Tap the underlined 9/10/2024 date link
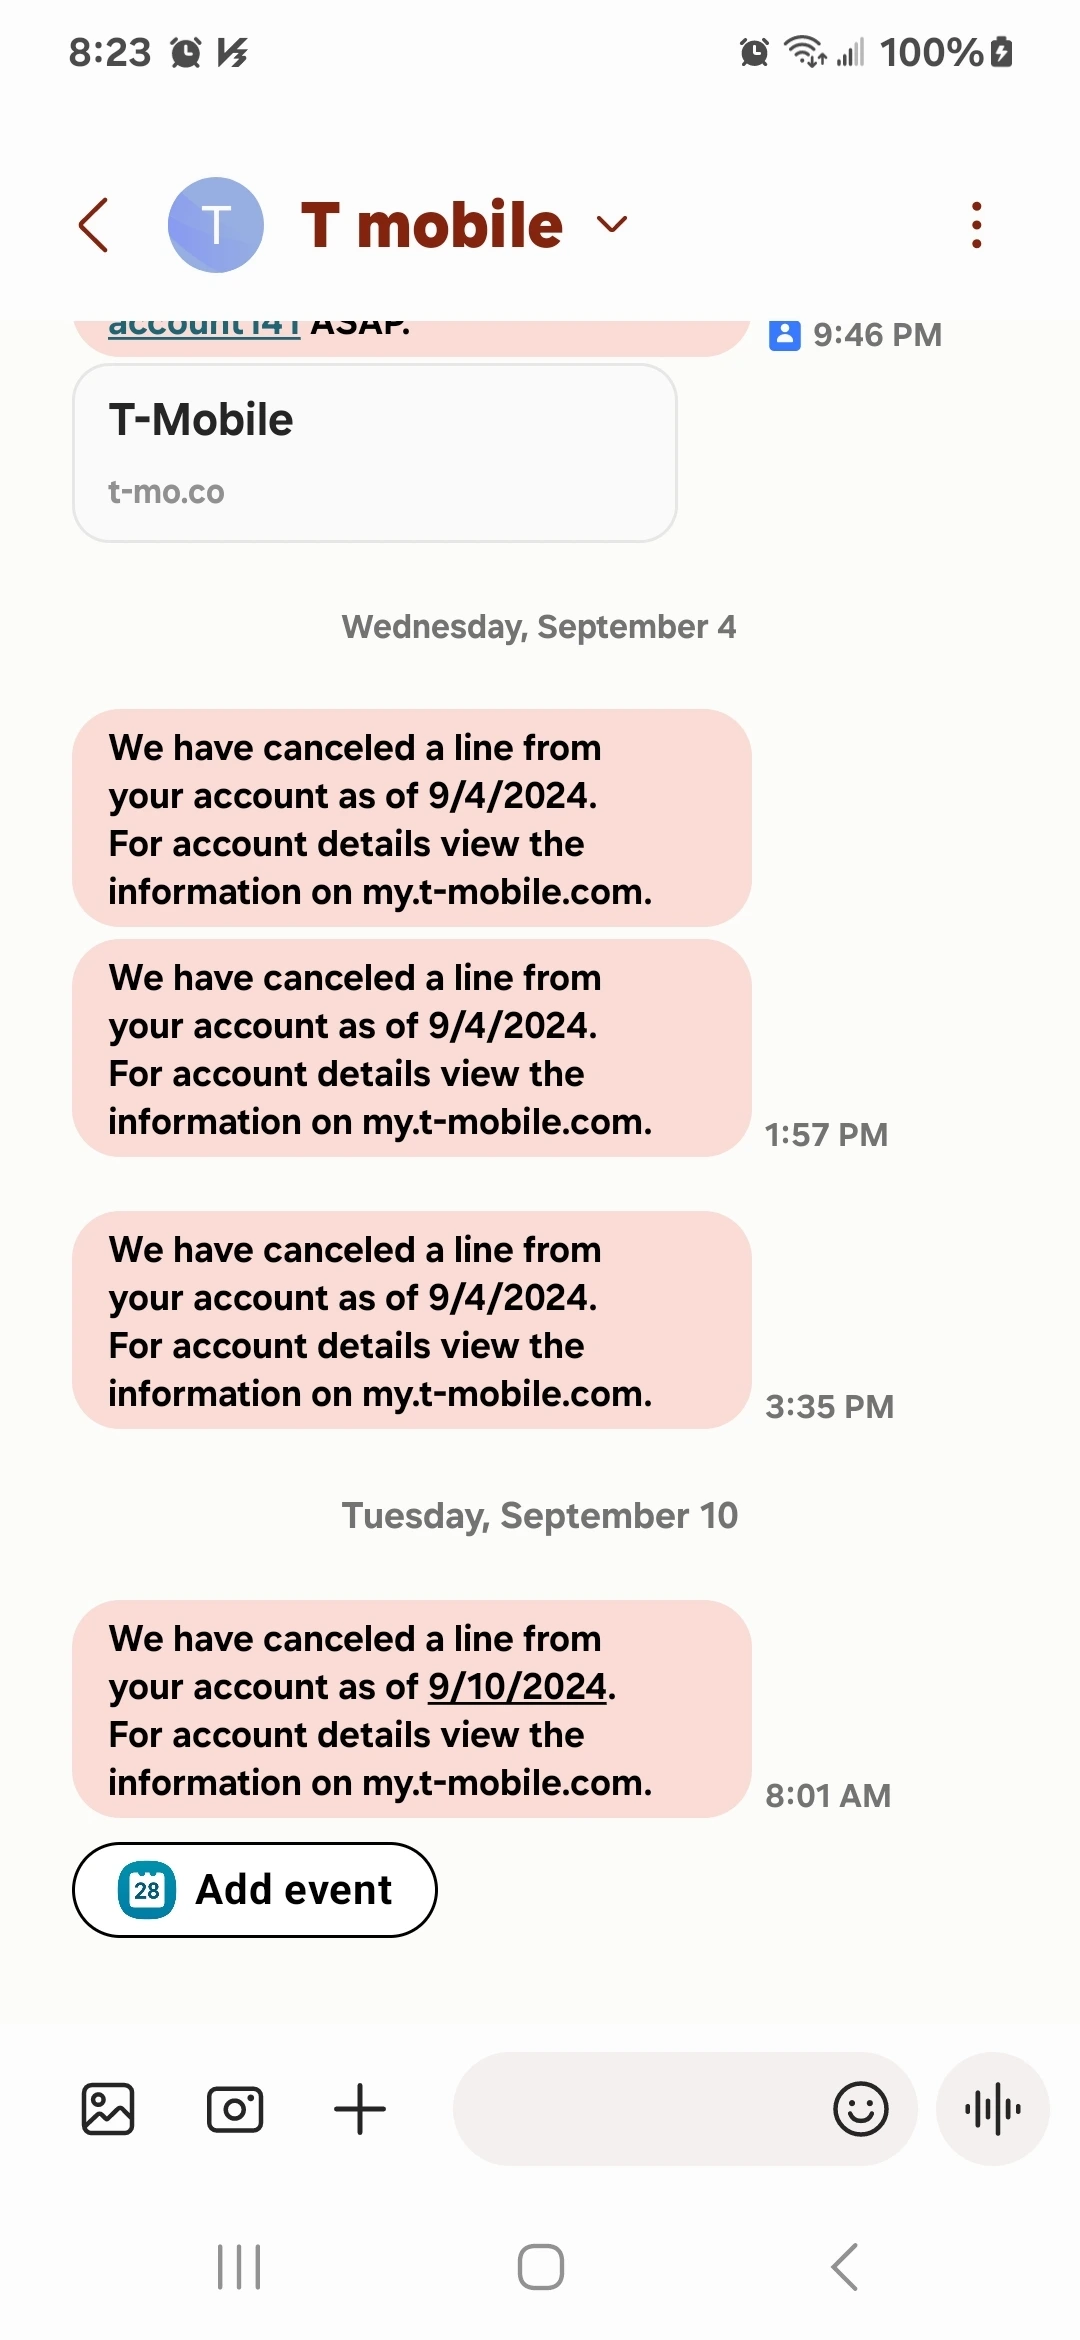Image resolution: width=1080 pixels, height=2340 pixels. tap(517, 1687)
